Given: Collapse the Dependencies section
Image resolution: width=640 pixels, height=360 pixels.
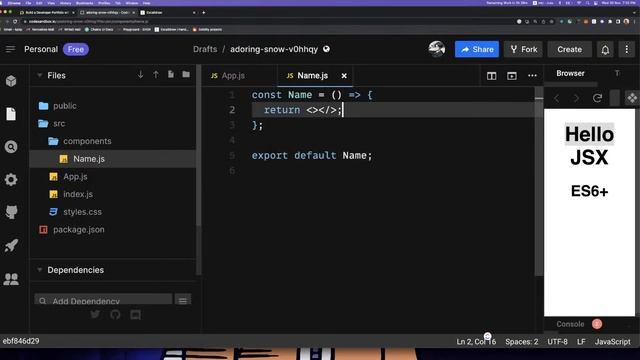Looking at the screenshot, I should point(40,270).
